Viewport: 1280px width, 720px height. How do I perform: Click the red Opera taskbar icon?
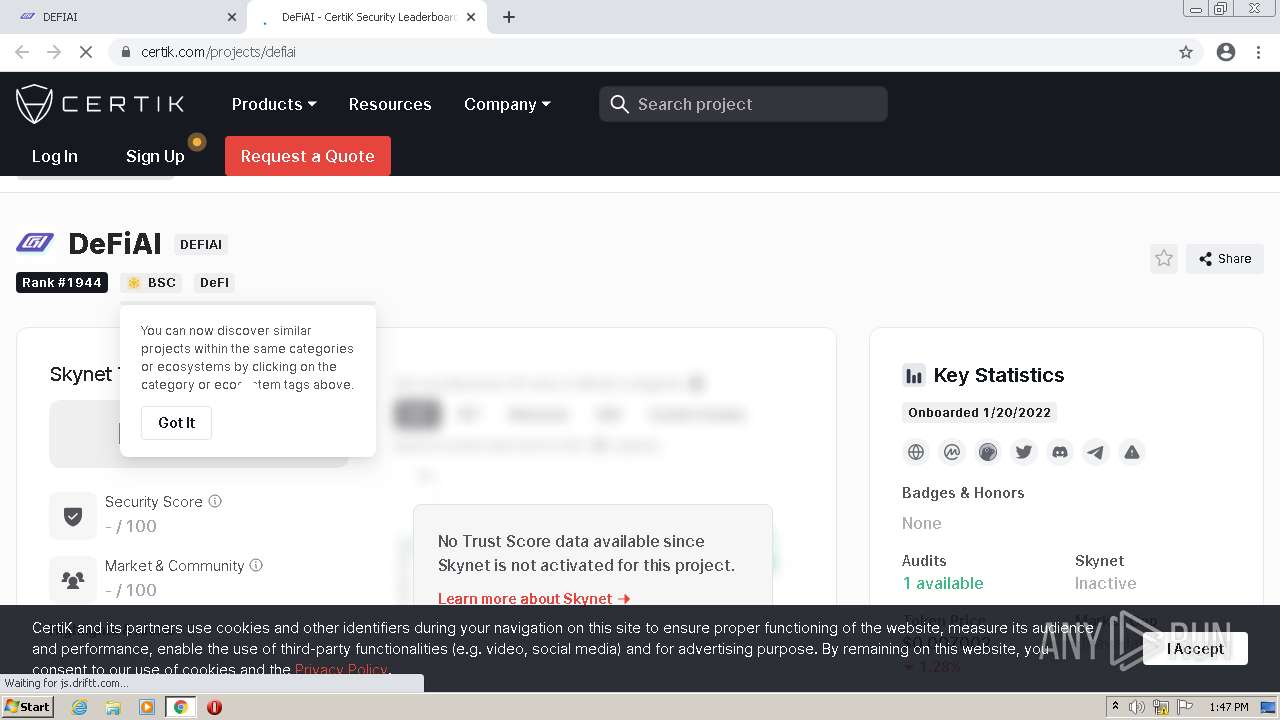pyautogui.click(x=214, y=707)
